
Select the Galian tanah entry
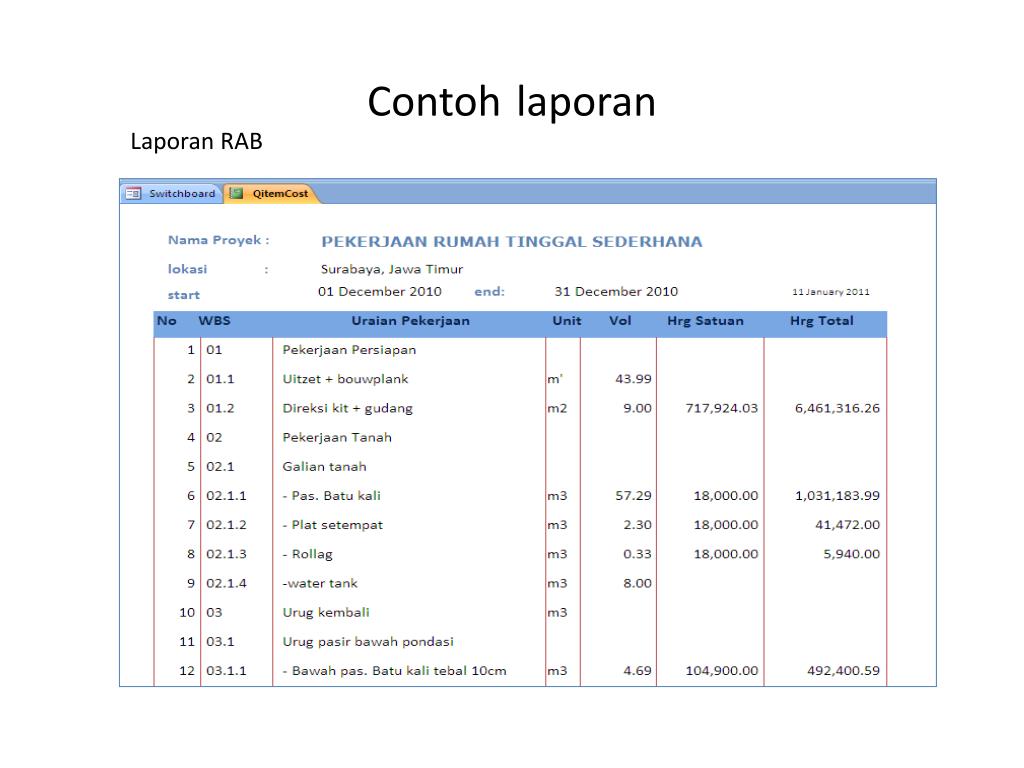coord(325,466)
